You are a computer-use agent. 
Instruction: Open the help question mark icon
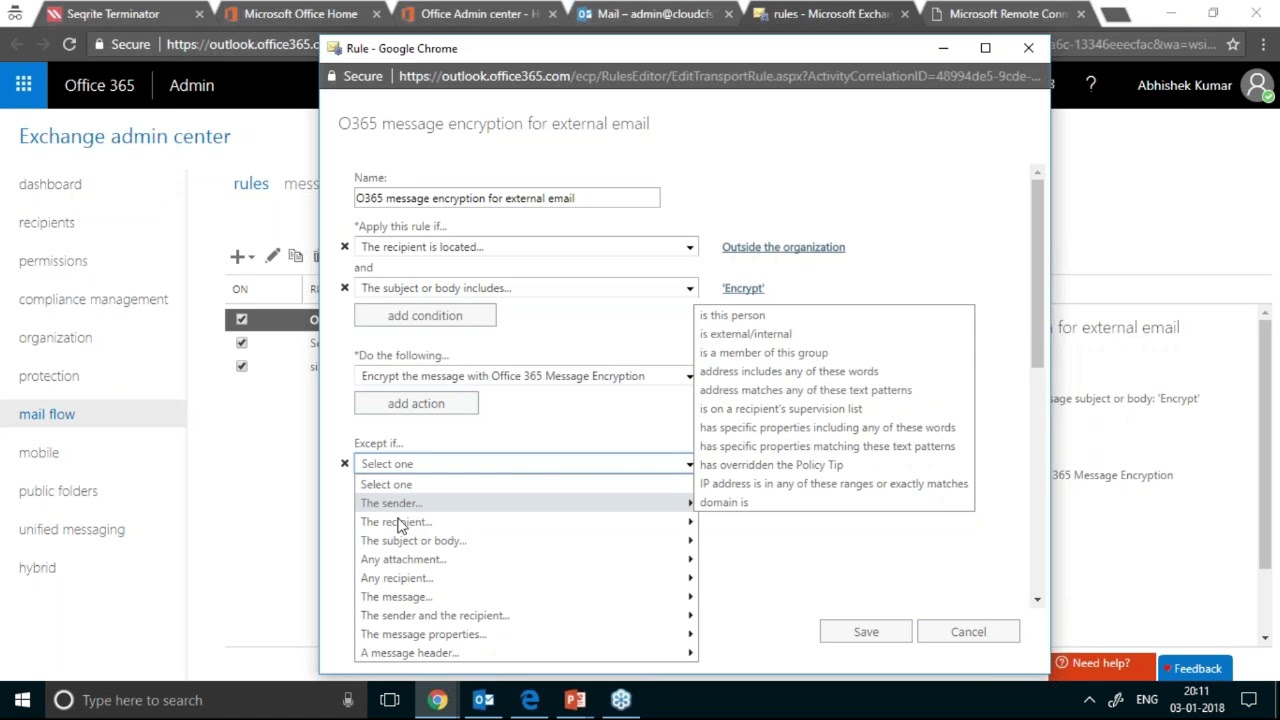point(1091,85)
